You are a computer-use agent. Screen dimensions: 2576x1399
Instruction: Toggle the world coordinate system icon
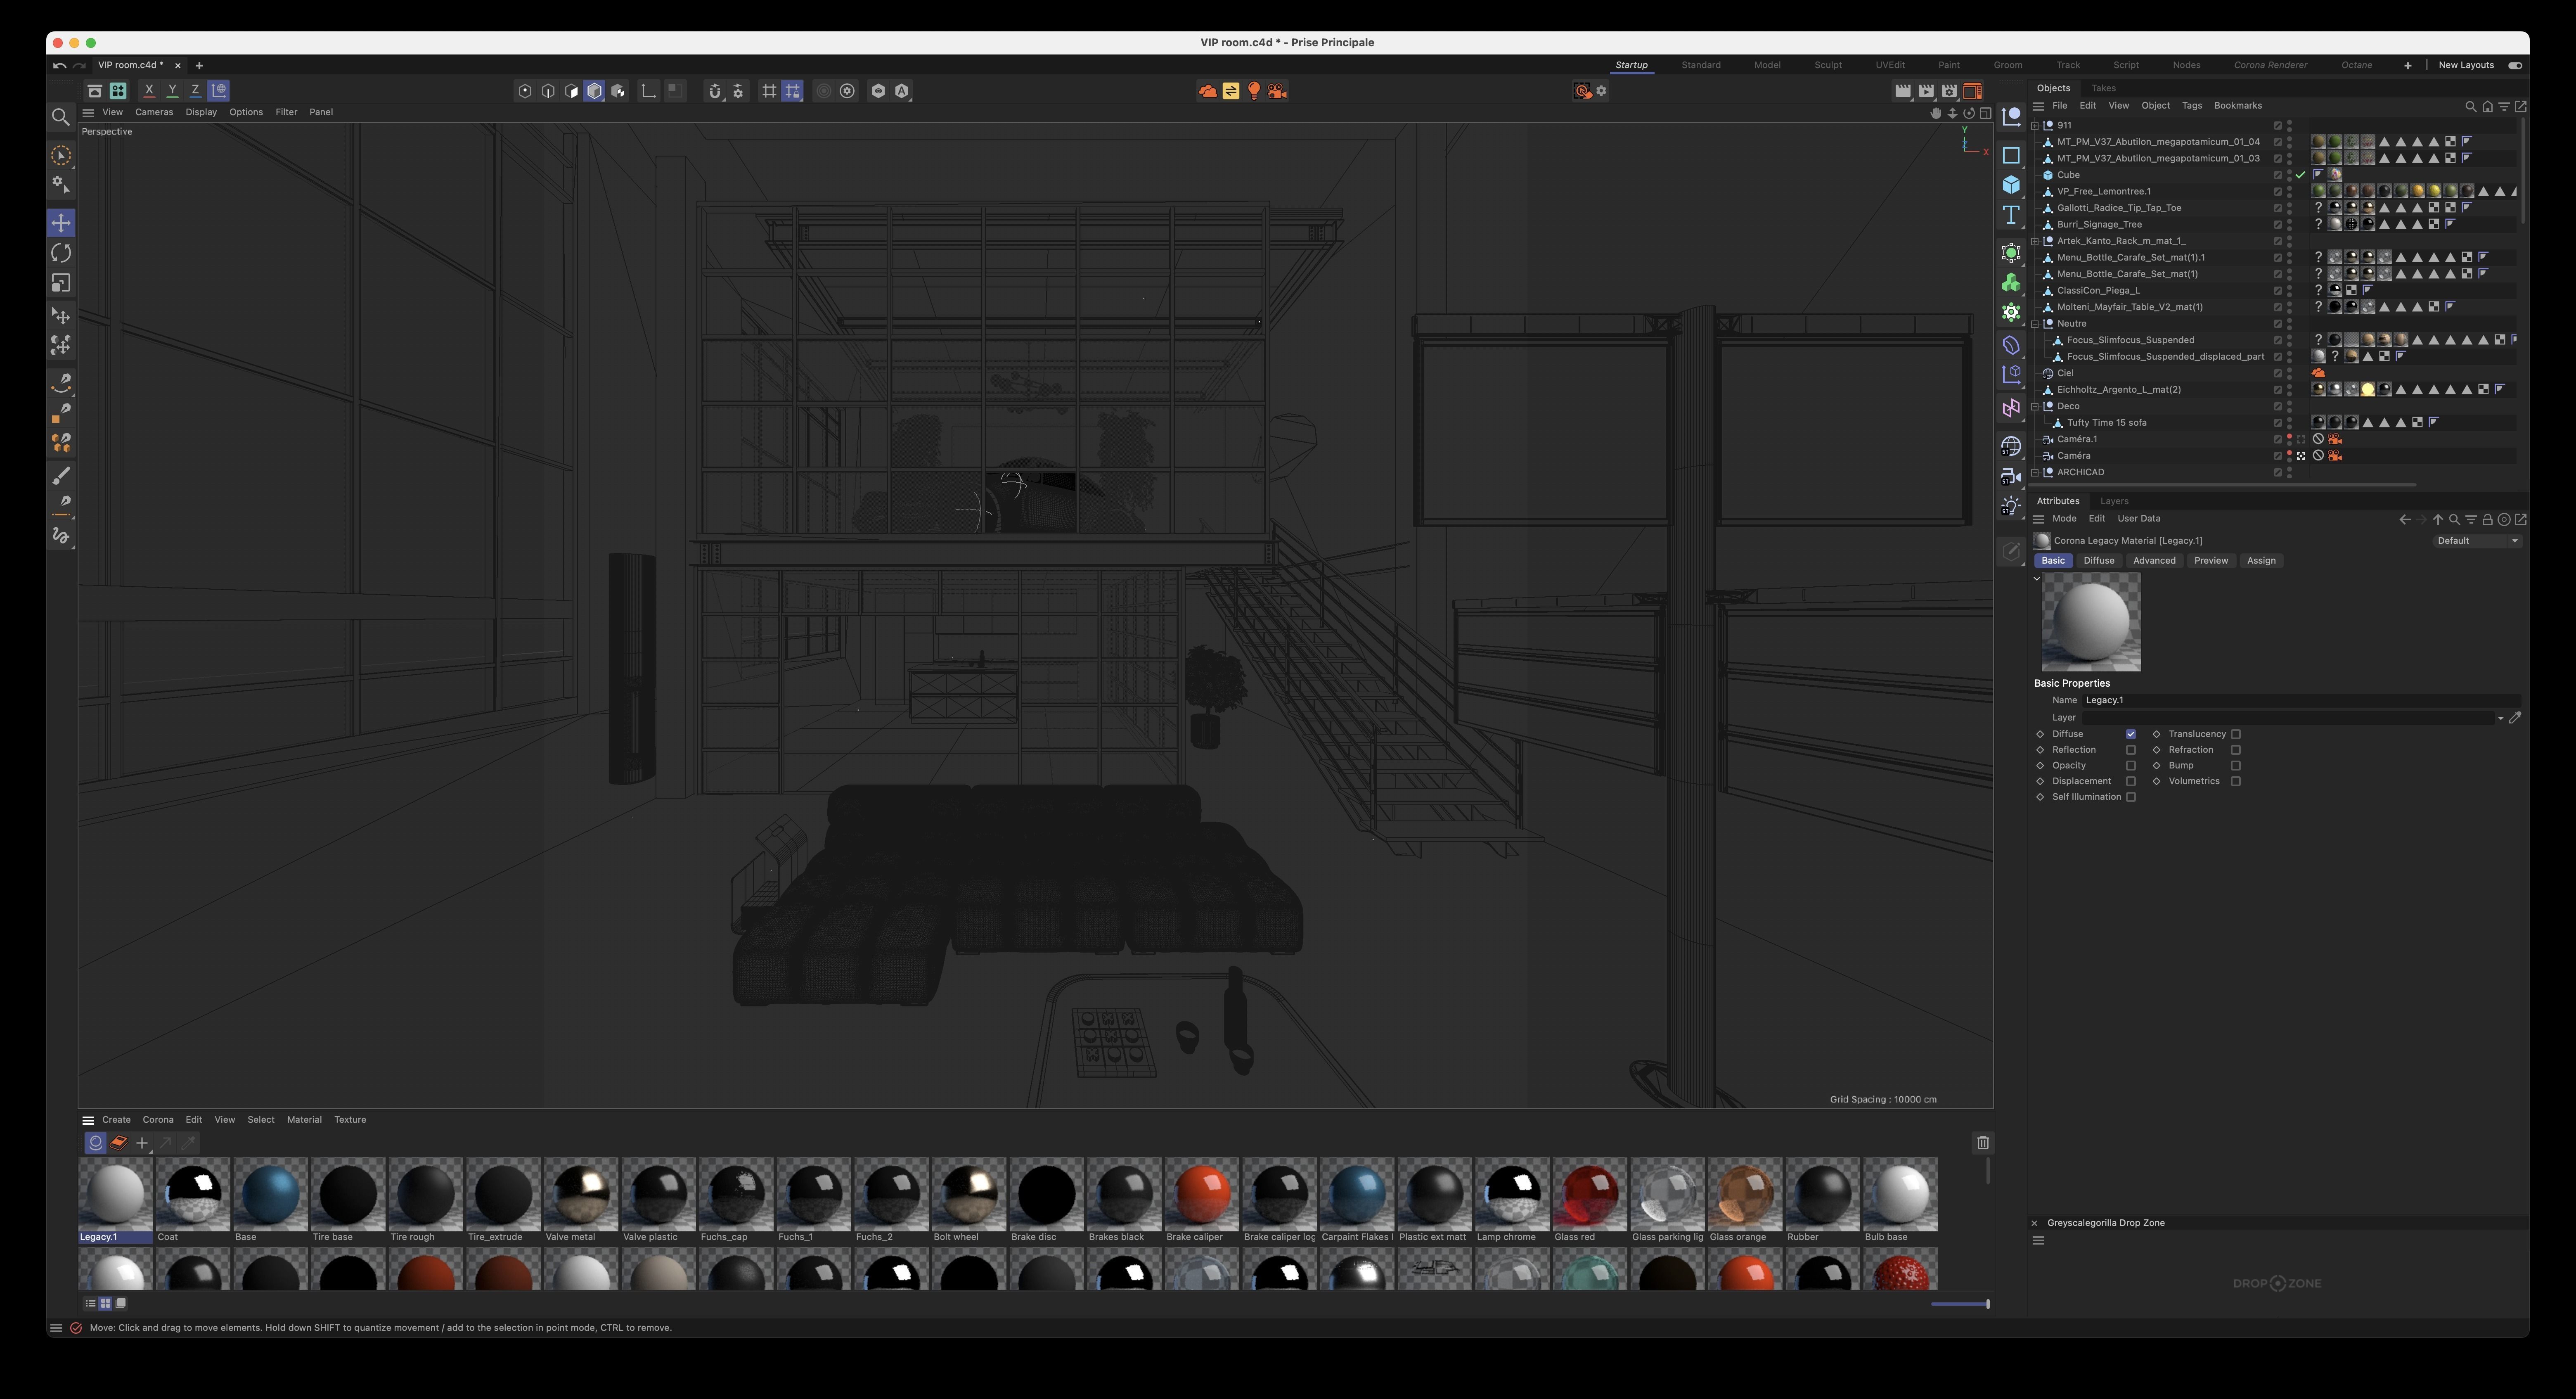point(219,90)
